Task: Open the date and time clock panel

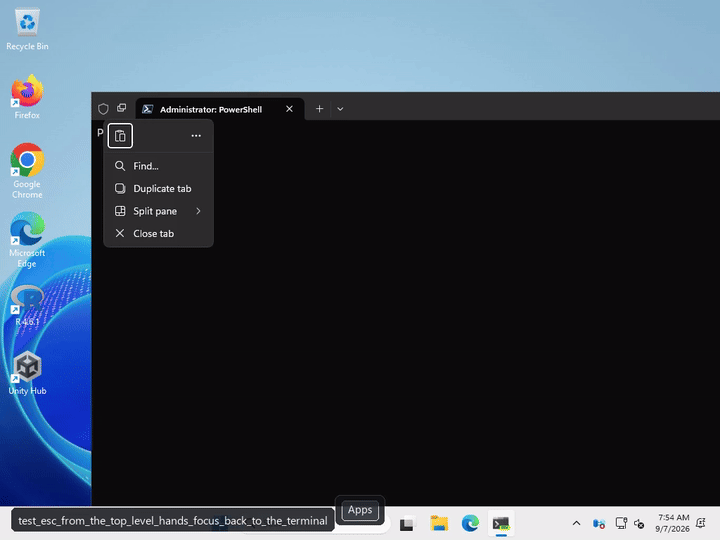Action: [x=673, y=523]
